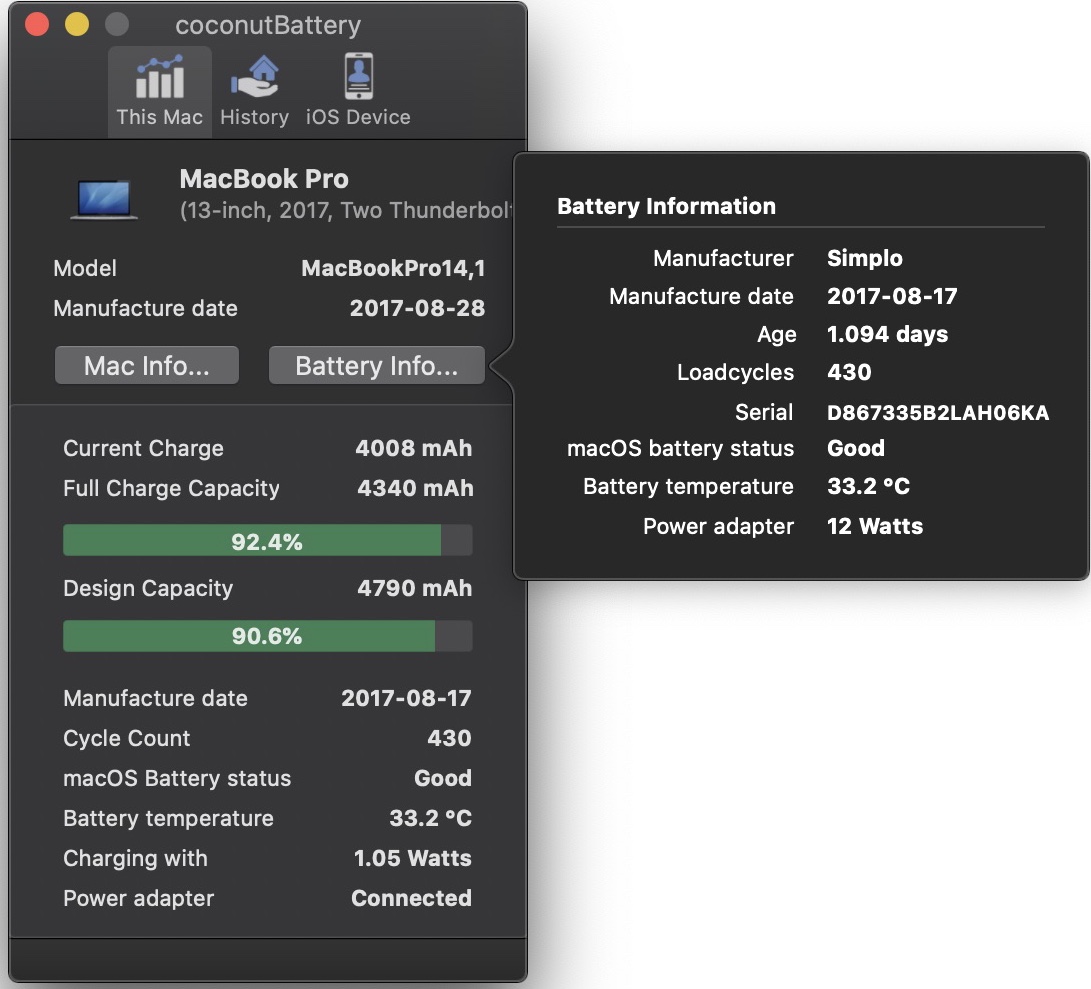Click the Battery Information popover heading
This screenshot has height=989, width=1091.
coord(666,207)
